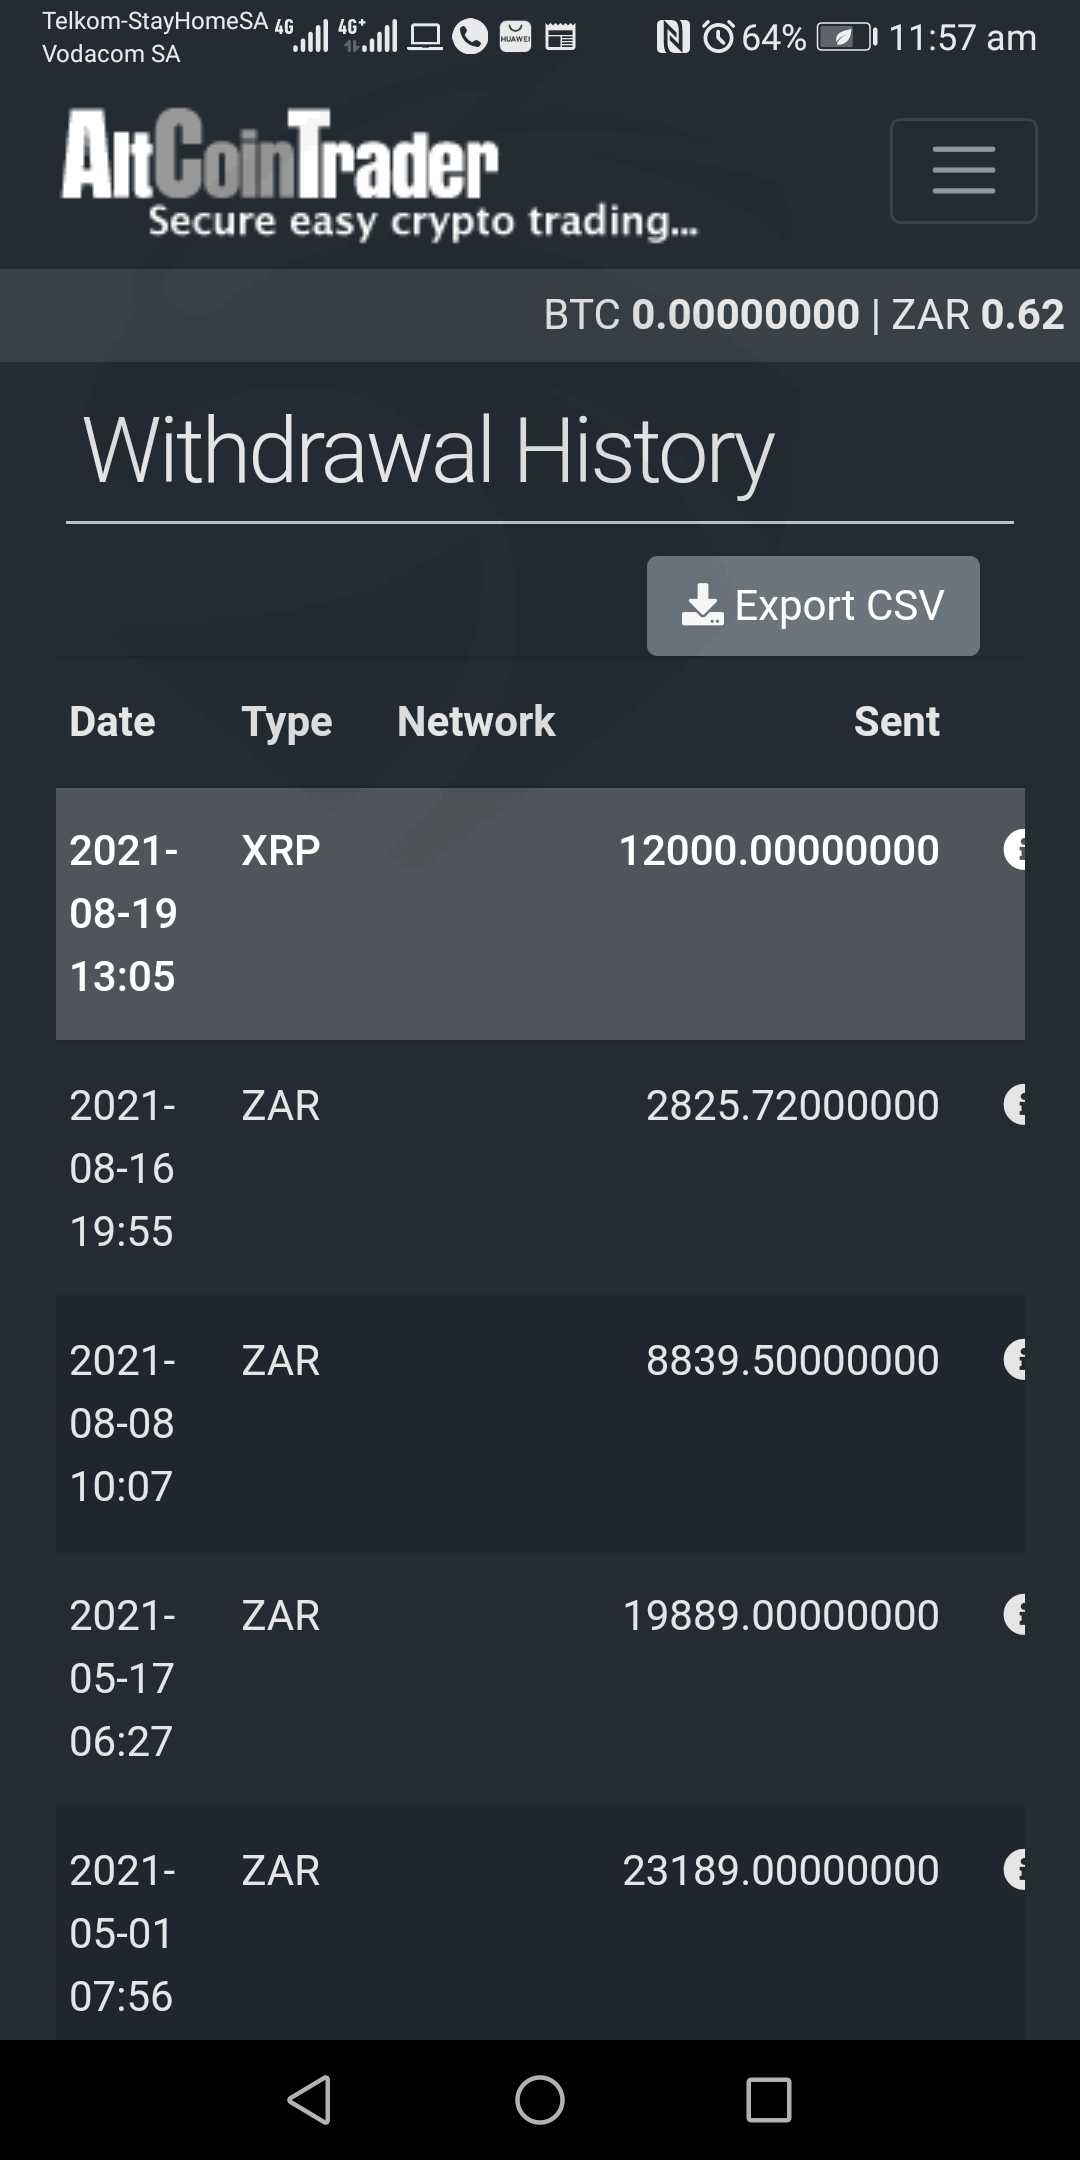1080x2160 pixels.
Task: Tap the status icon on the XRP withdrawal row
Action: coord(1015,850)
